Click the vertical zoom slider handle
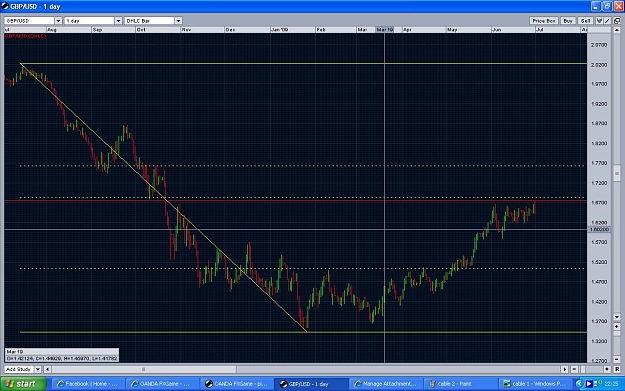The width and height of the screenshot is (625, 391). coord(617,333)
